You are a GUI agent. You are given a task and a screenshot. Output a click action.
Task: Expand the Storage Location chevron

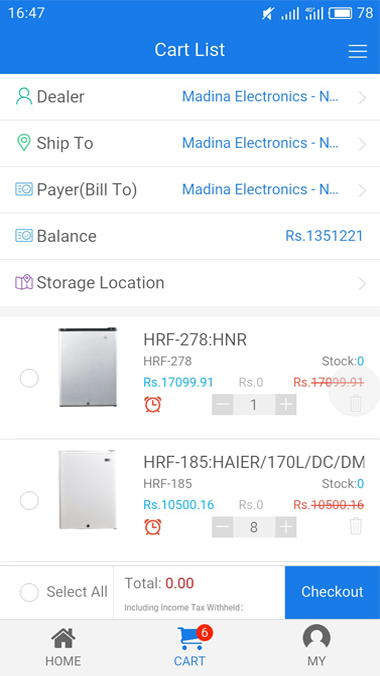[362, 284]
